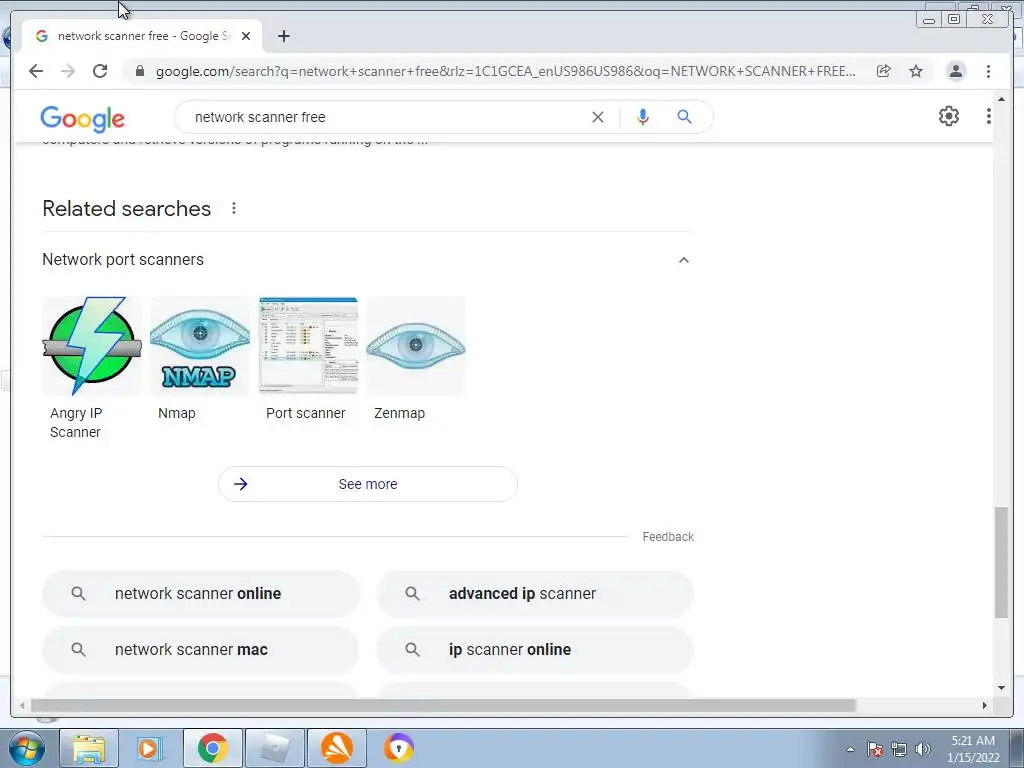The width and height of the screenshot is (1024, 768).
Task: Open the Google apps dots menu
Action: click(x=989, y=116)
